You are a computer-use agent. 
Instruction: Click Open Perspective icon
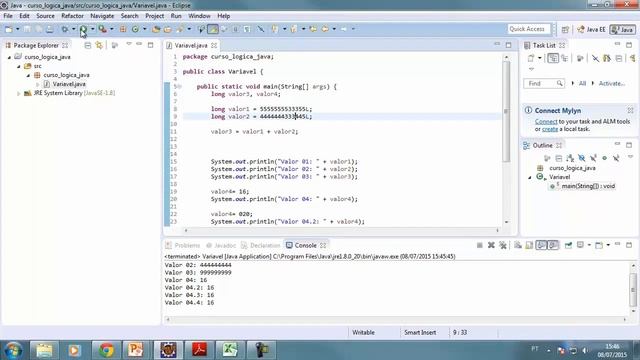[565, 29]
